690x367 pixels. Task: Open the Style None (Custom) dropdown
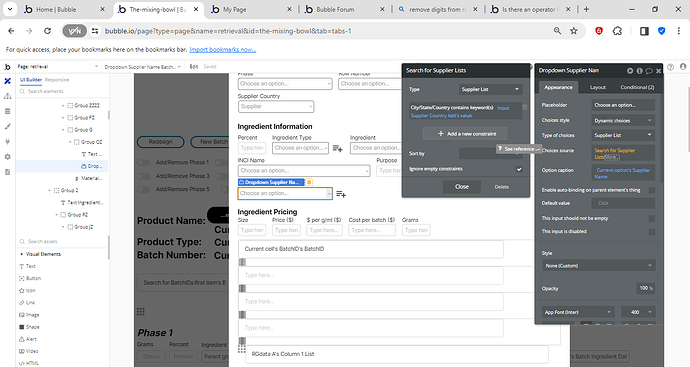[x=598, y=266]
